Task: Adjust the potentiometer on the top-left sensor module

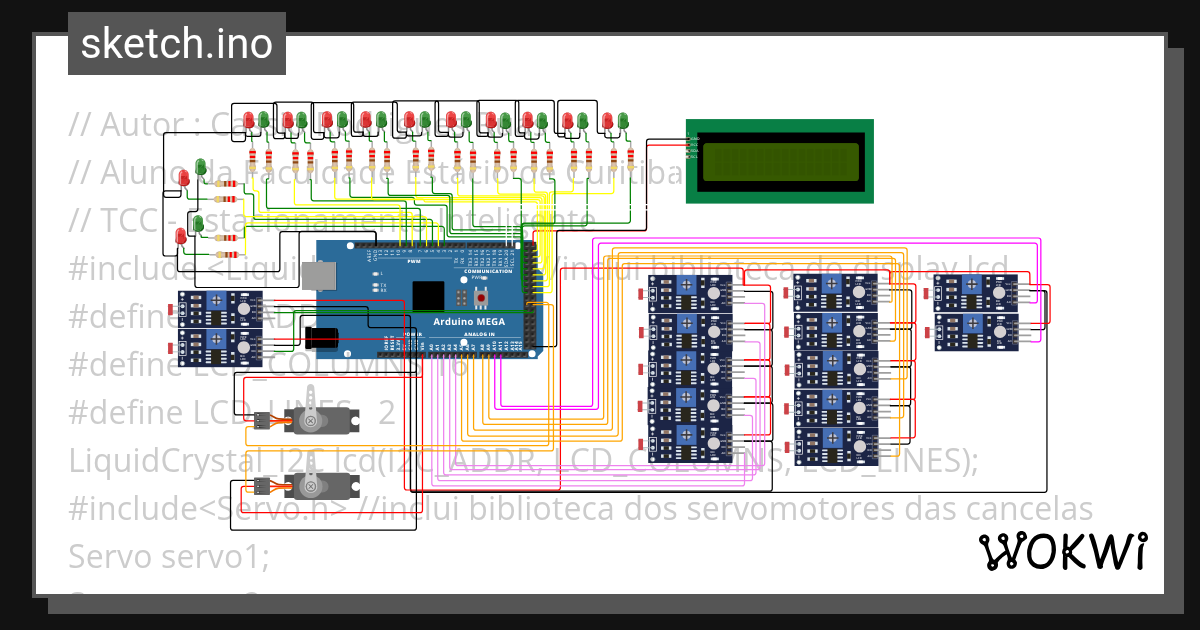Action: (x=216, y=301)
